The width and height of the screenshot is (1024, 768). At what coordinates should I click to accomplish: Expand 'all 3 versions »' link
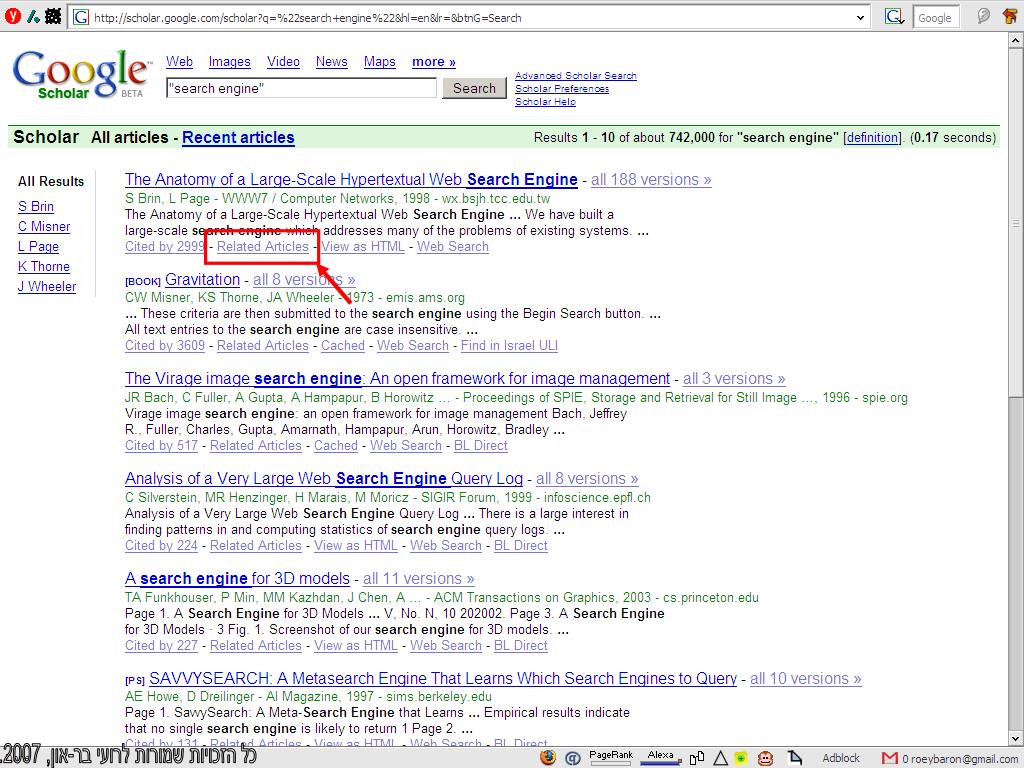(x=734, y=379)
